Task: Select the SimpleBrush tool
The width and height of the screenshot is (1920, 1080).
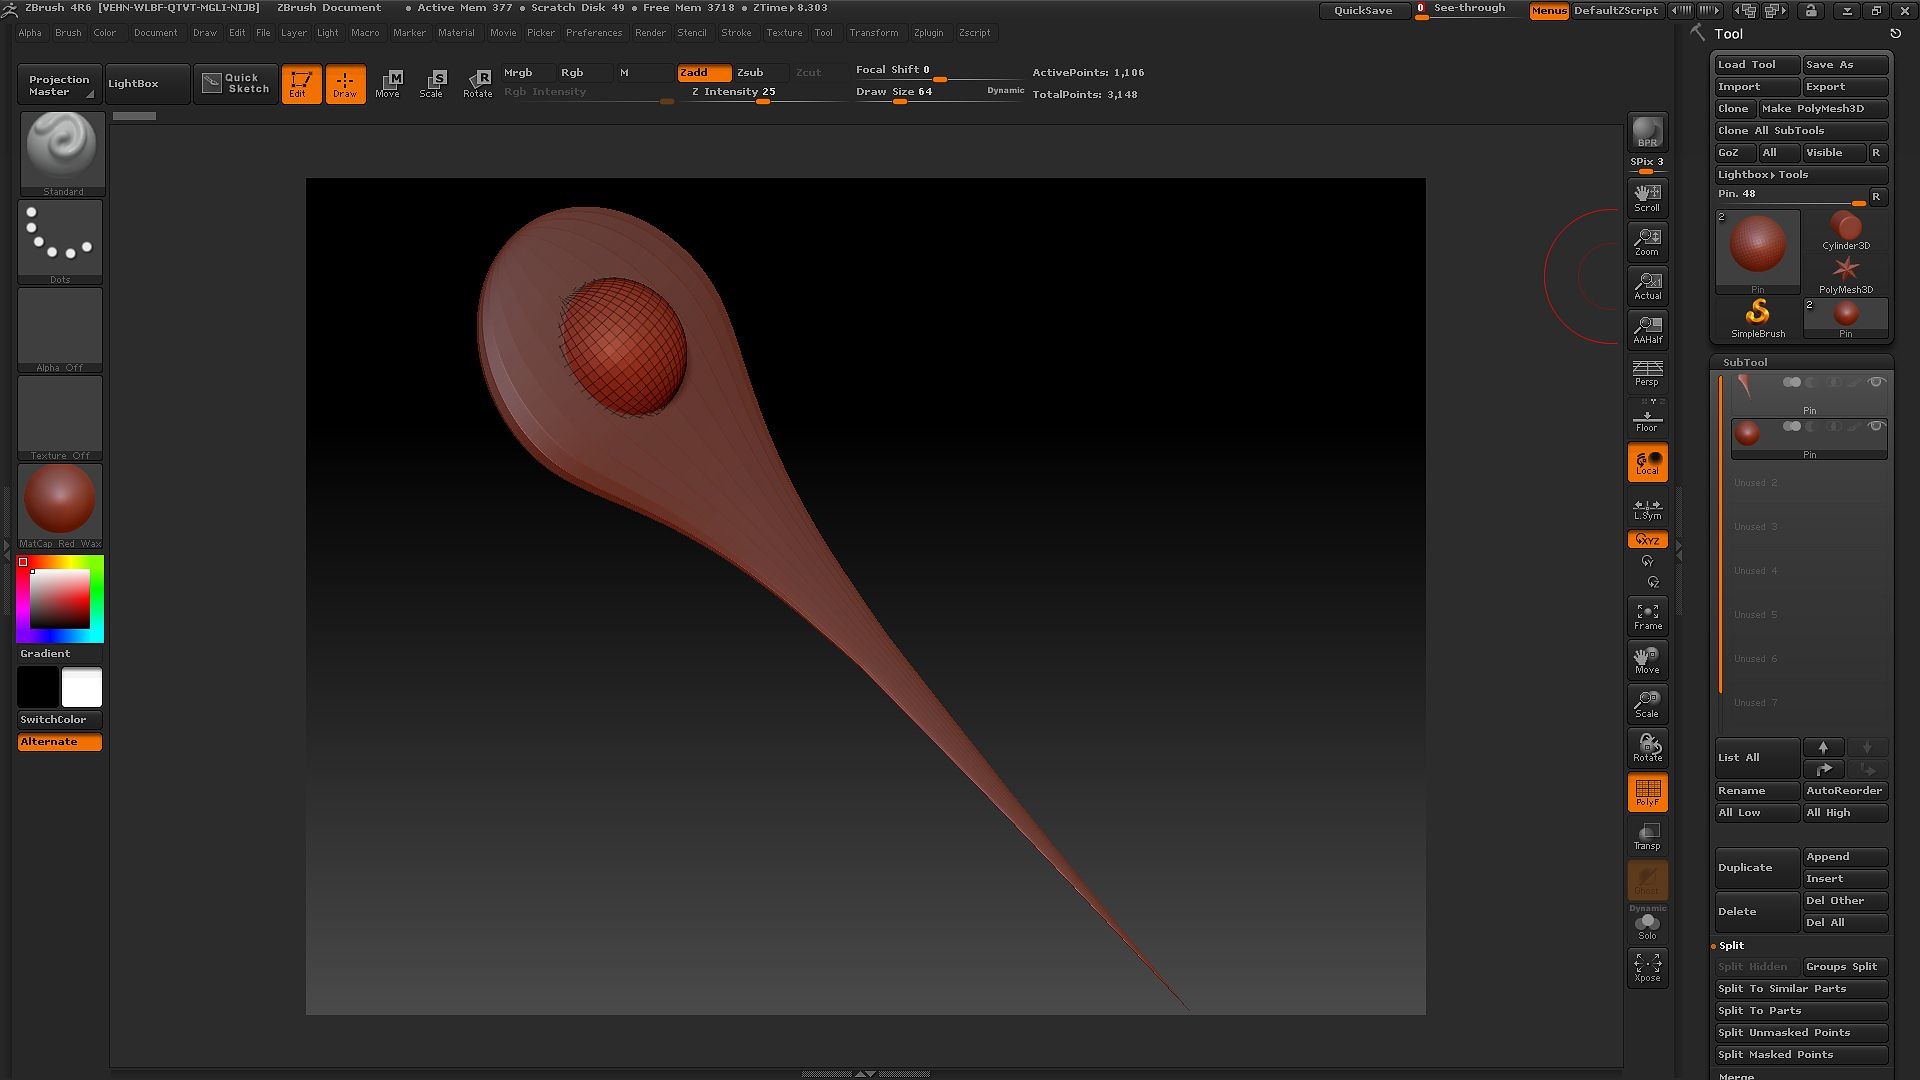Action: click(1757, 319)
